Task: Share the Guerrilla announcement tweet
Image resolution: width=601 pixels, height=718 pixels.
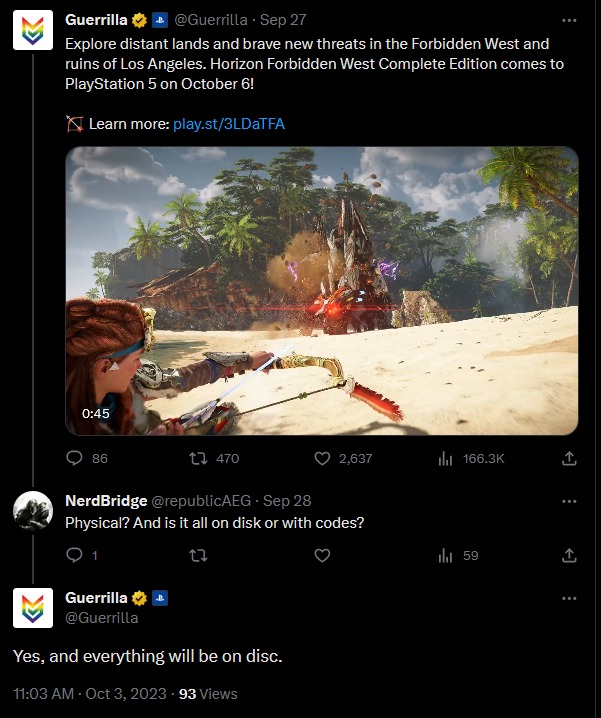Action: point(569,458)
